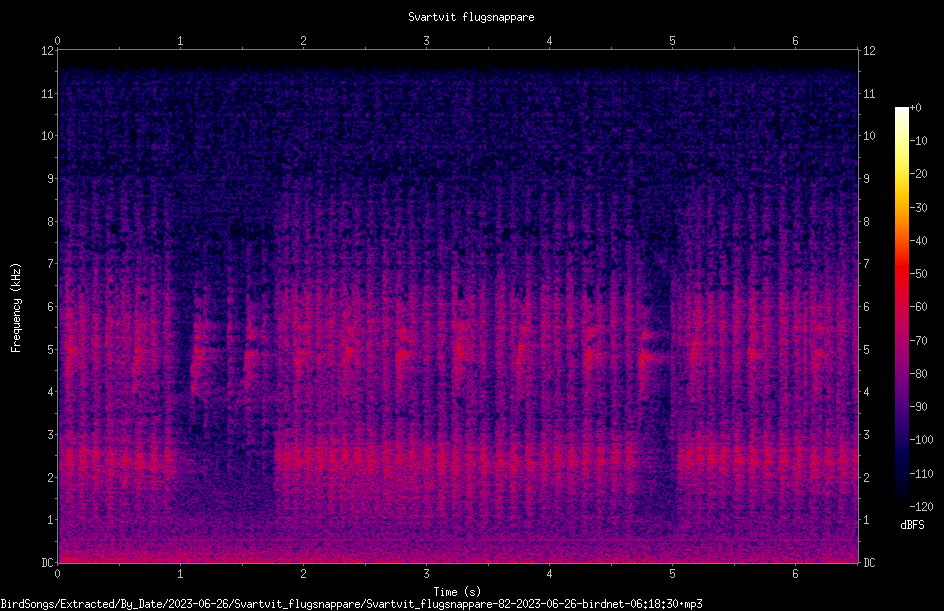Click the '0' tick on the top time axis
944x611 pixels.
pyautogui.click(x=57, y=41)
